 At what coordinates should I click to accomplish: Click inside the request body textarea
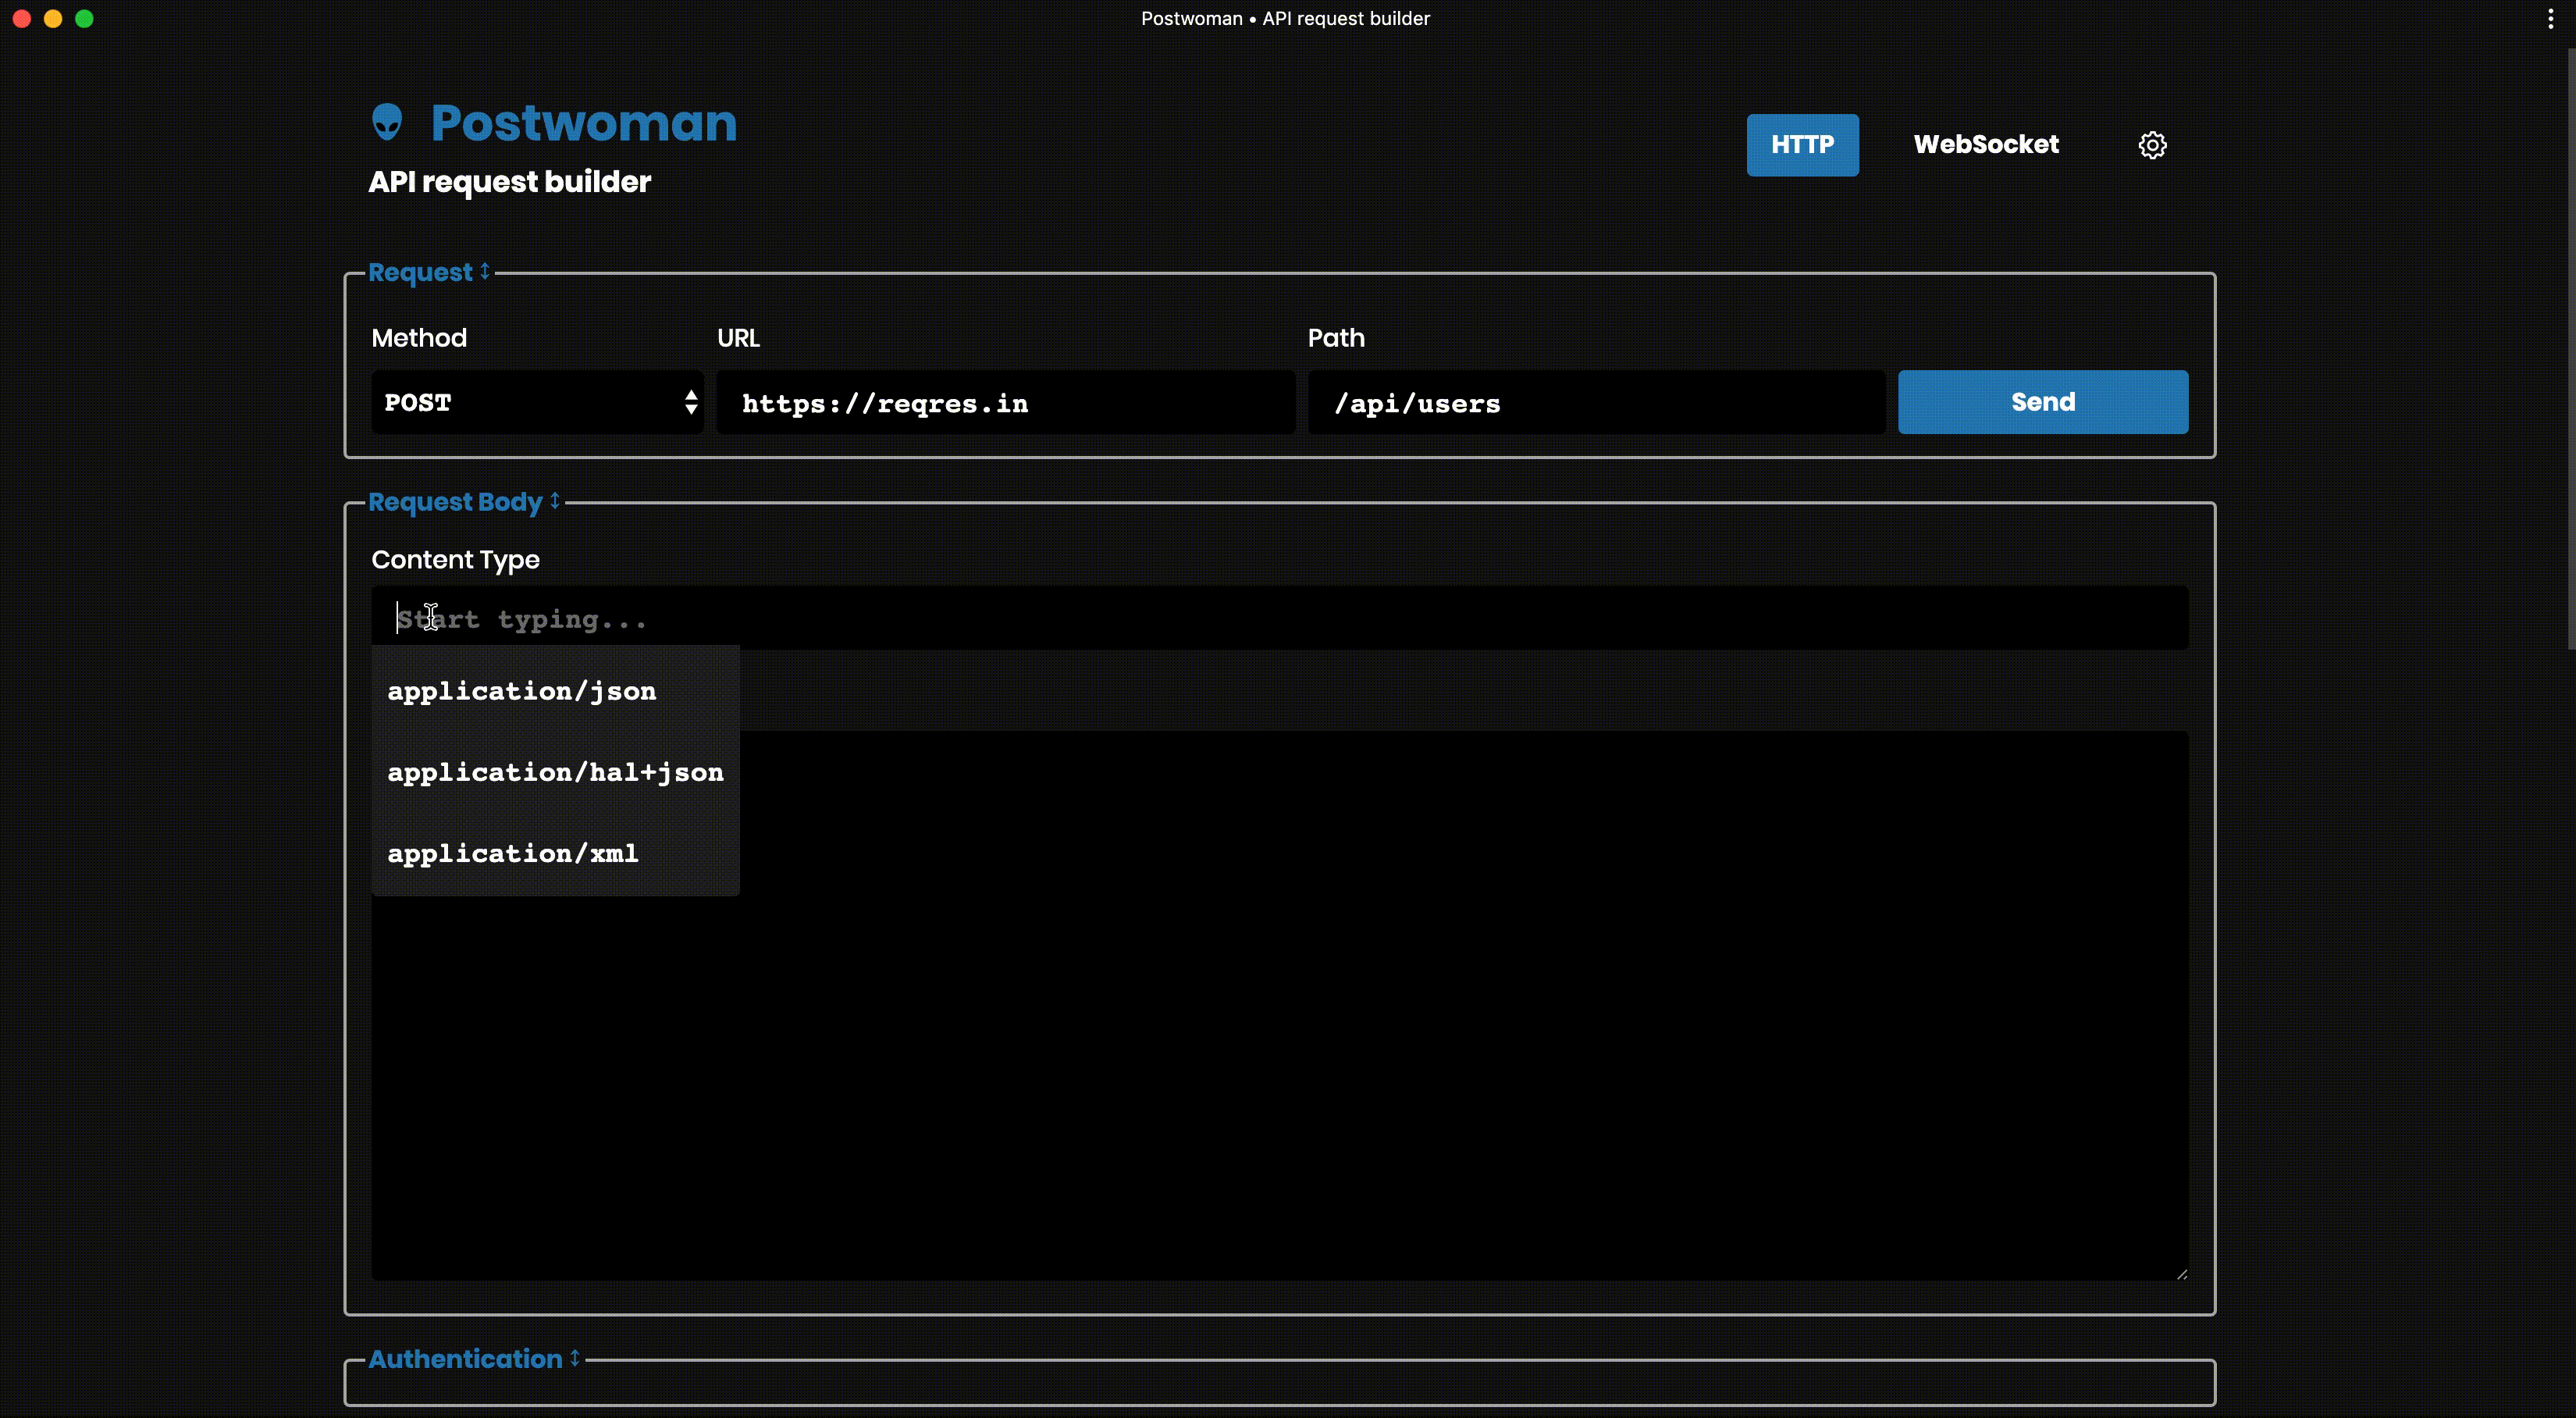(x=1400, y=1050)
